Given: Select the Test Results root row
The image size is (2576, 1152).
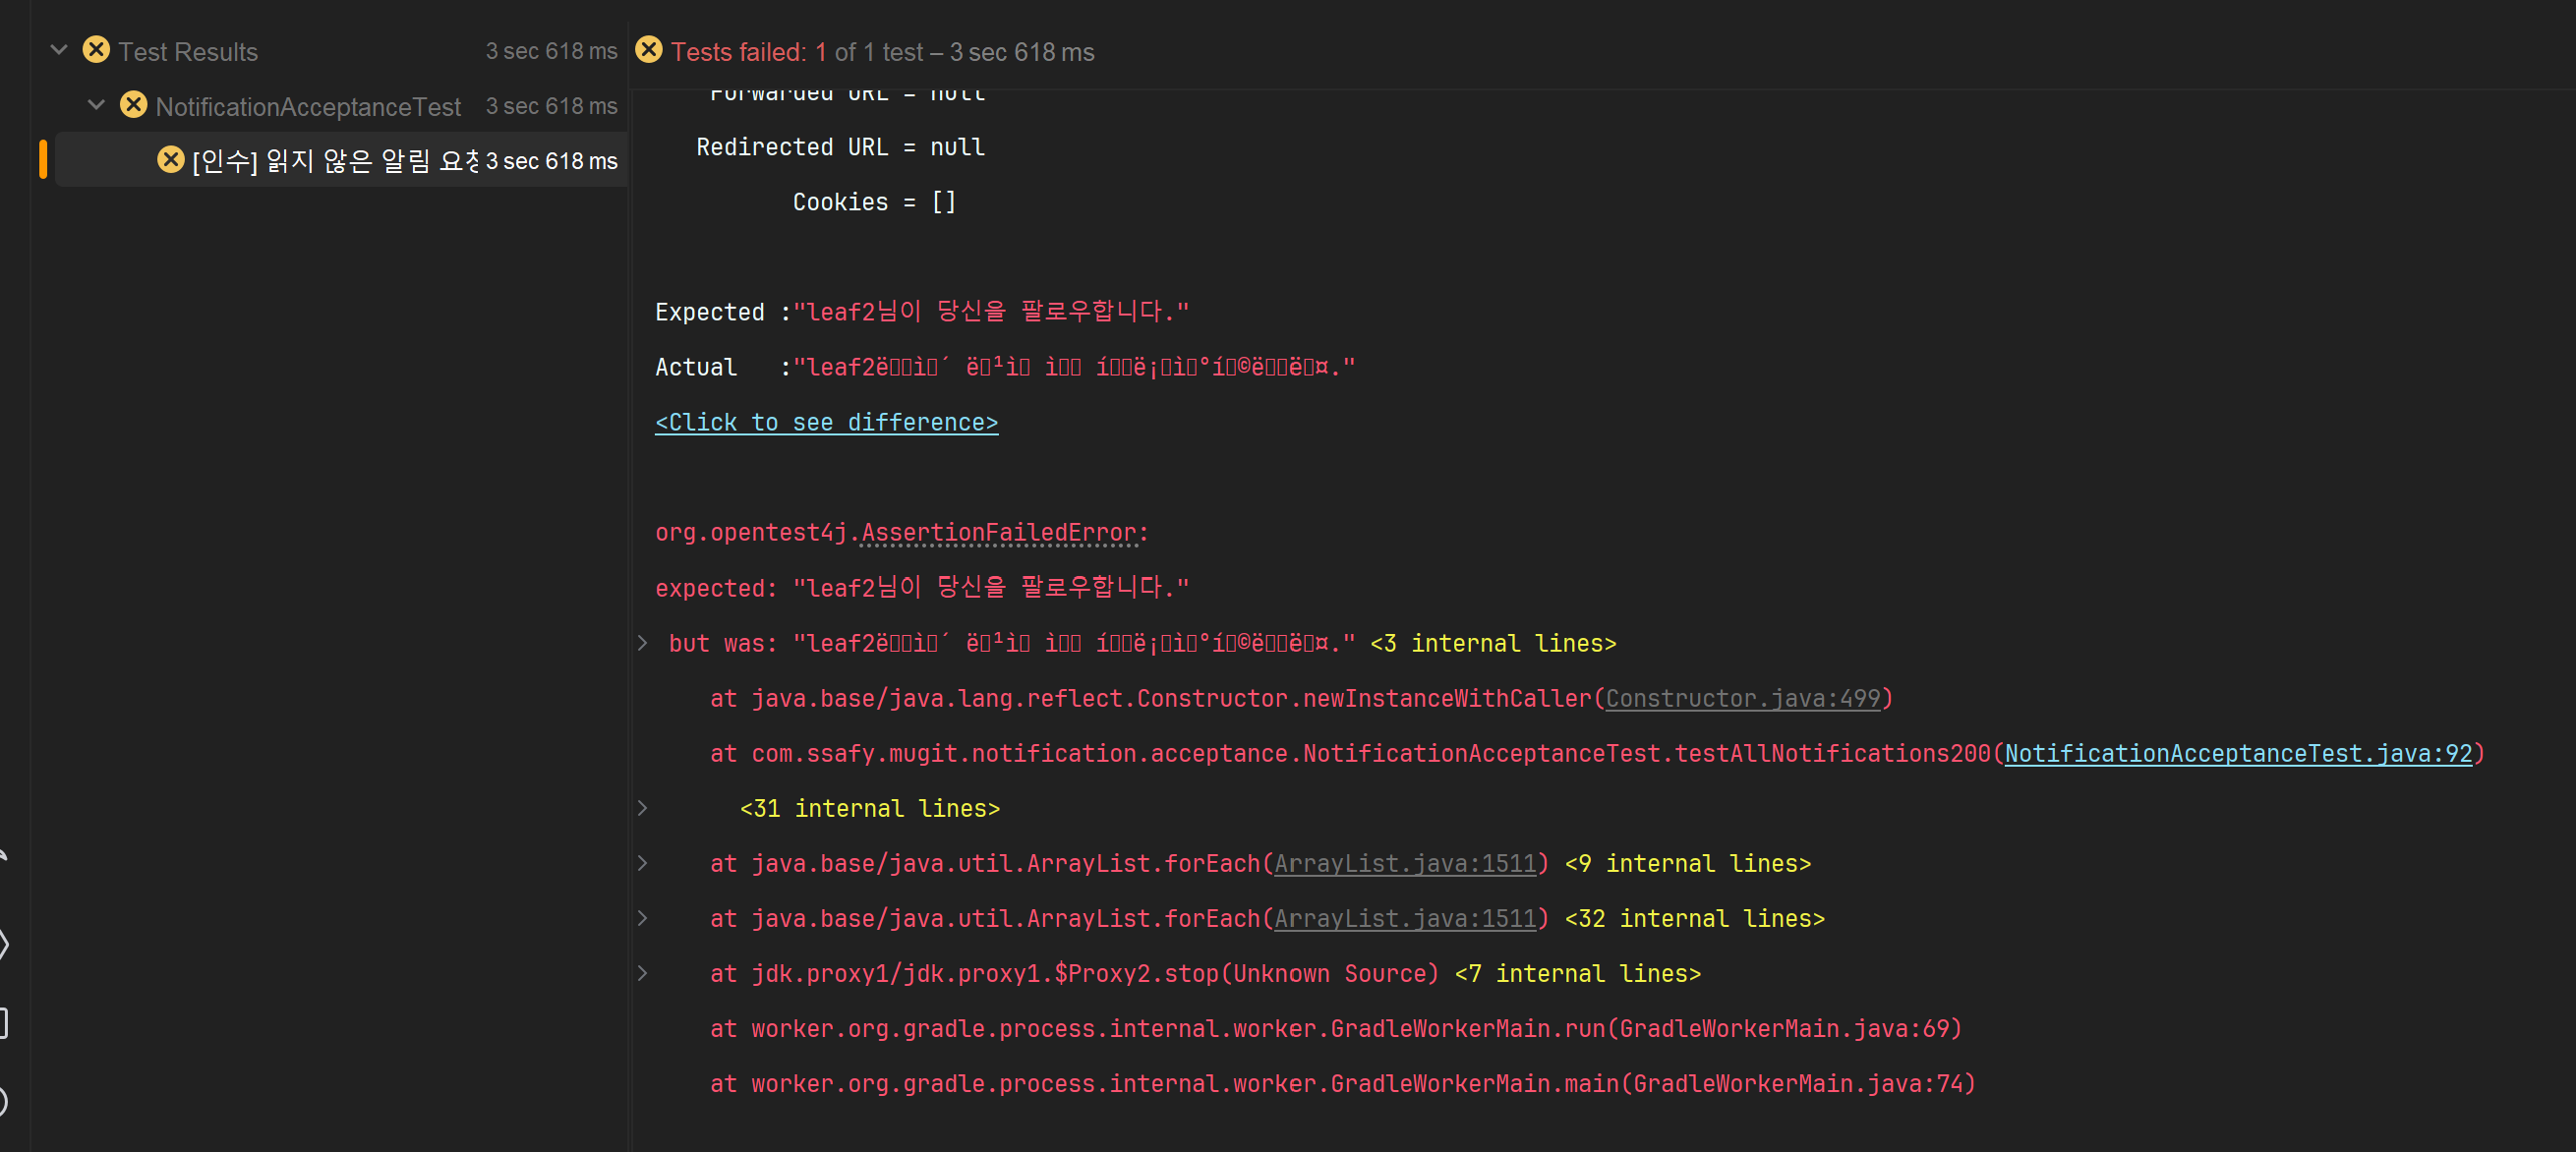Looking at the screenshot, I should [x=338, y=51].
